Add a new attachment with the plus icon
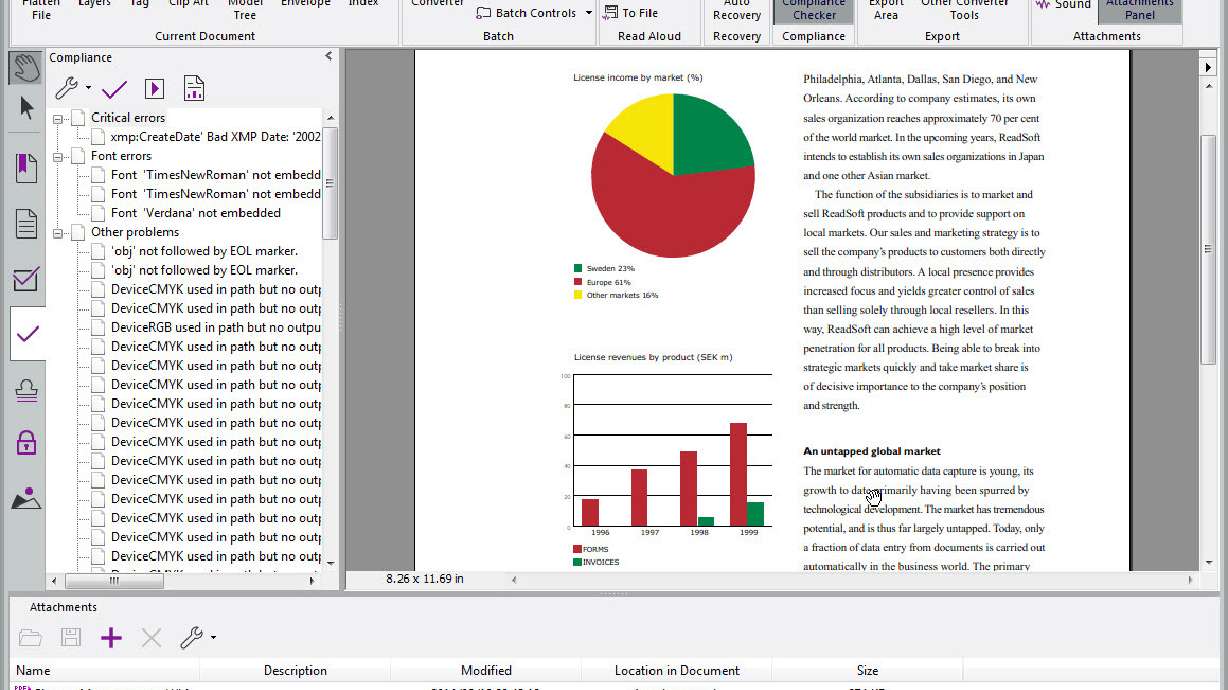 (111, 637)
